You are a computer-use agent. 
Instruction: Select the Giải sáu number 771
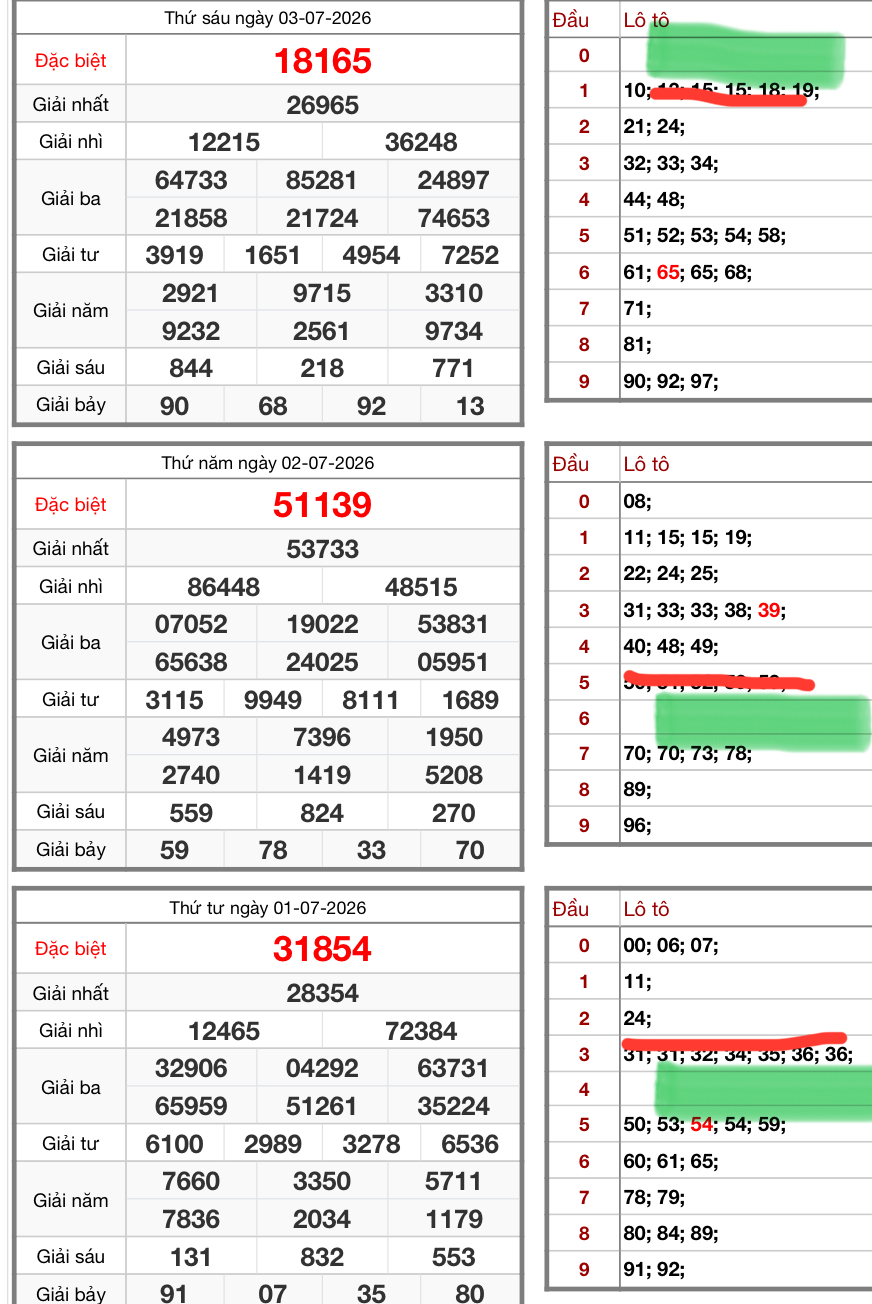[x=453, y=368]
